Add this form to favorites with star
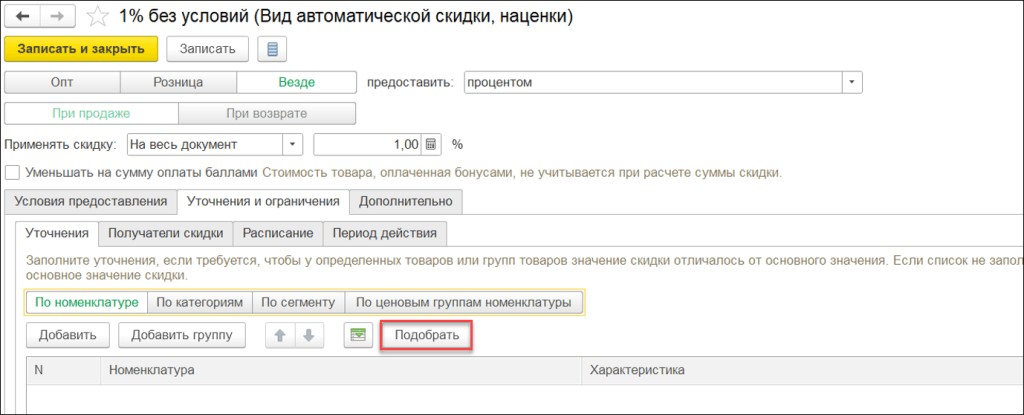Screen dimensions: 1024x415 (98, 16)
